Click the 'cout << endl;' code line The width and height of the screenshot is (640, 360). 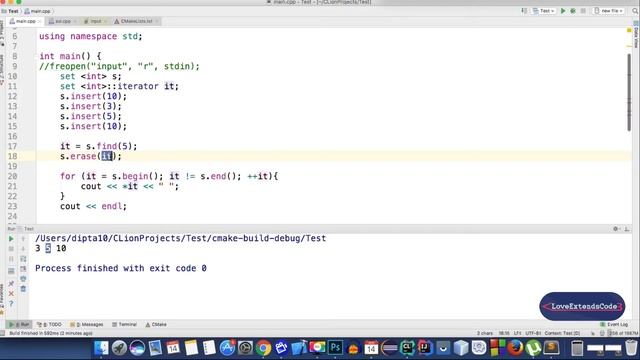pyautogui.click(x=93, y=206)
